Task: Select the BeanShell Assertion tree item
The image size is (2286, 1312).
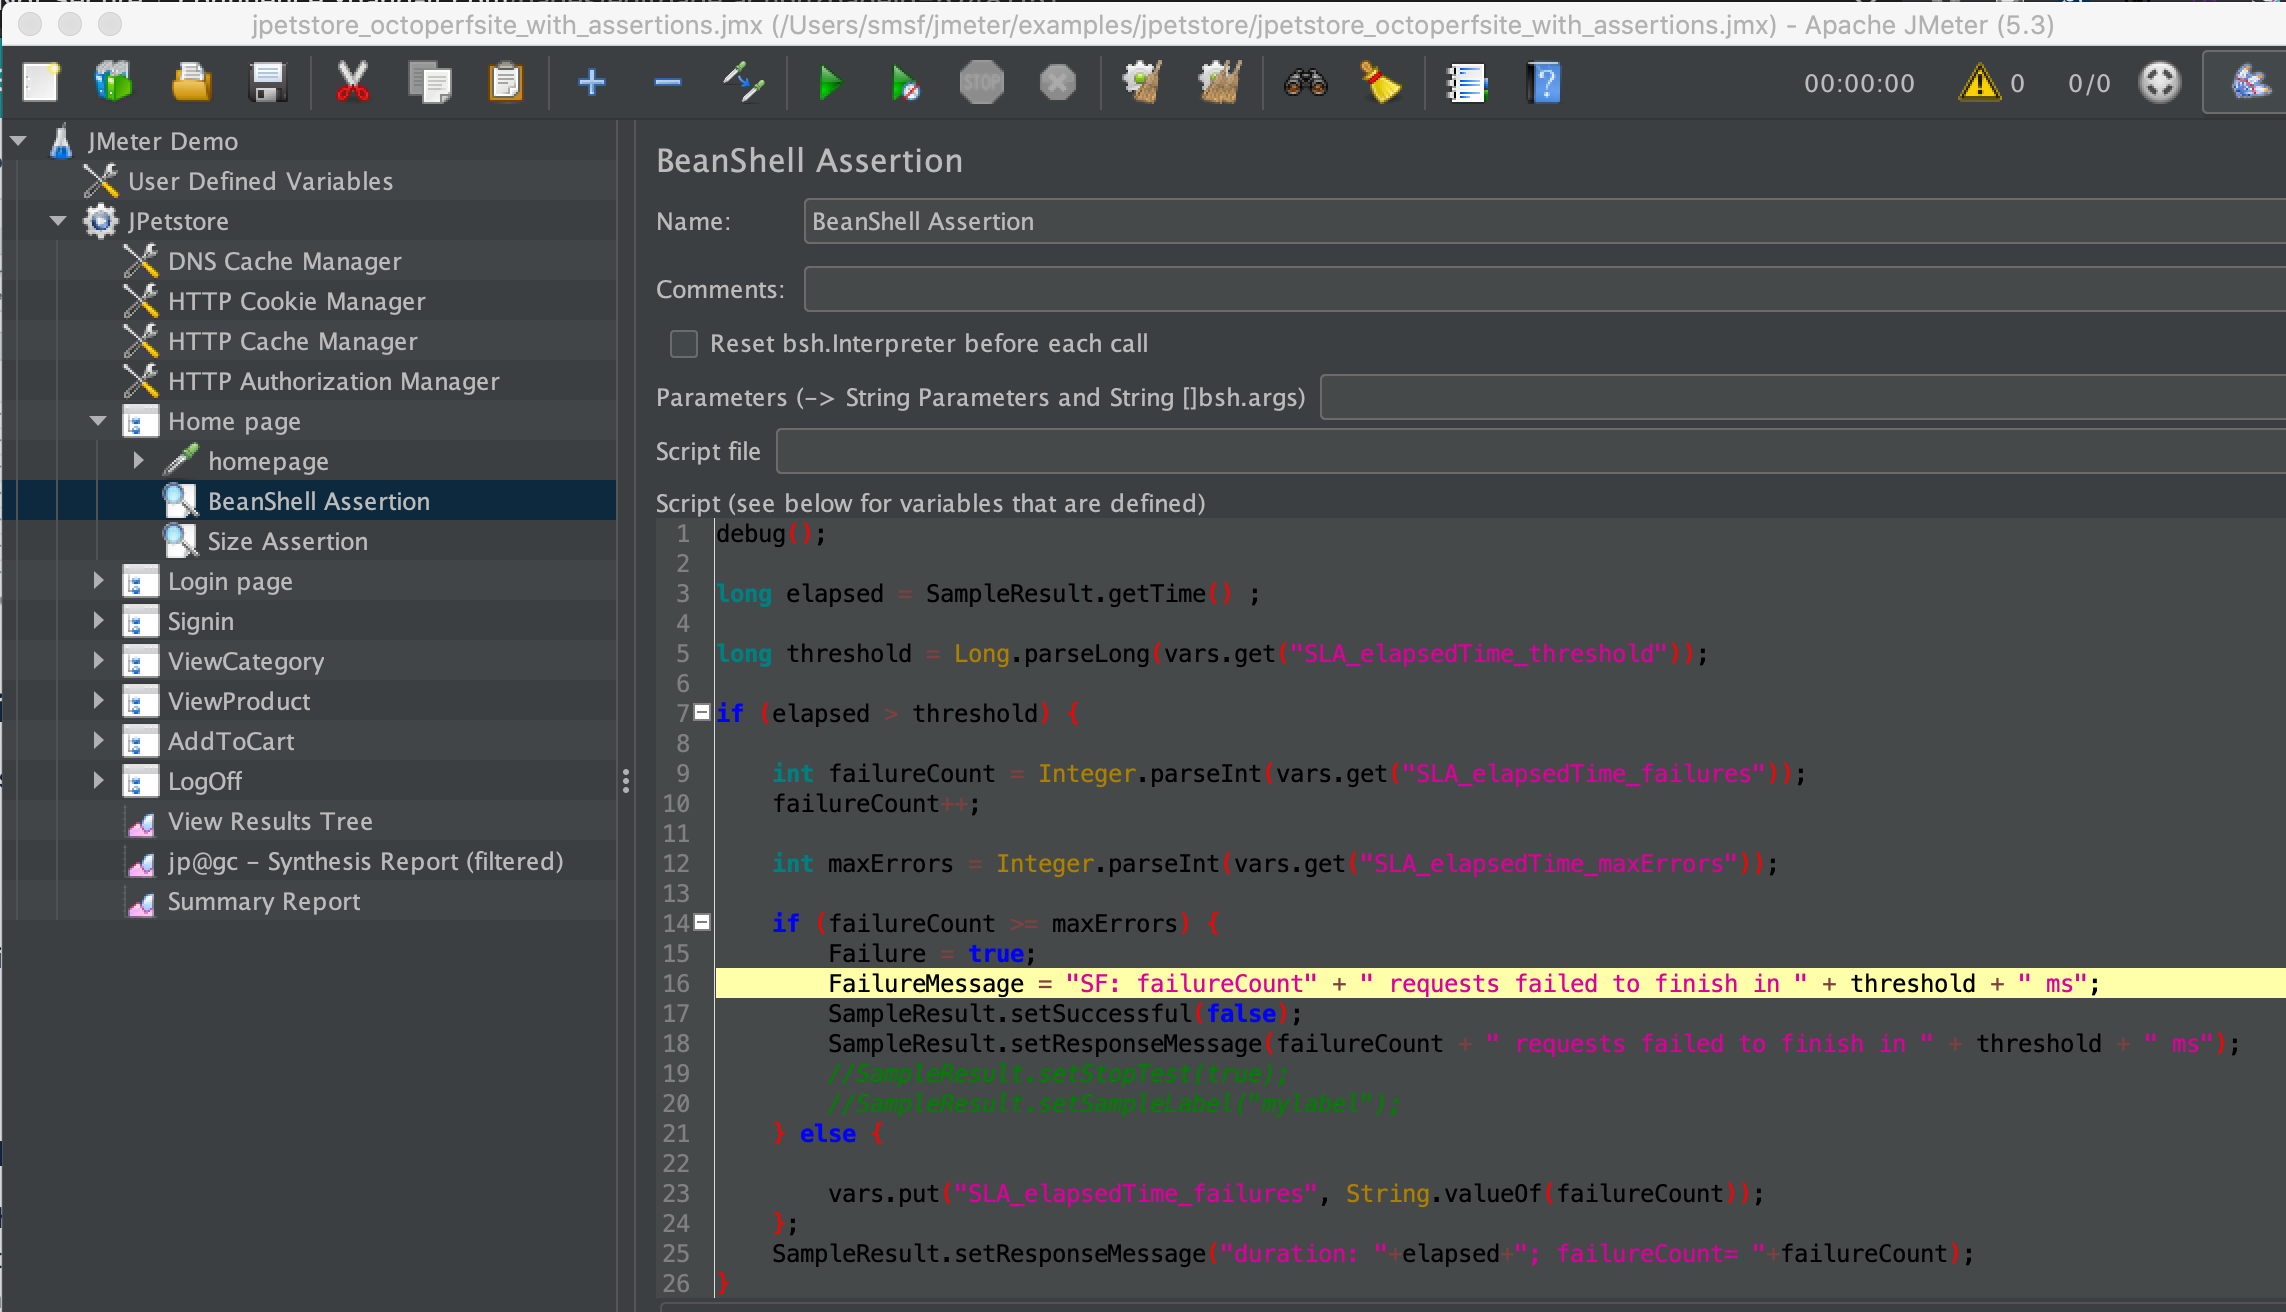Action: (x=318, y=501)
